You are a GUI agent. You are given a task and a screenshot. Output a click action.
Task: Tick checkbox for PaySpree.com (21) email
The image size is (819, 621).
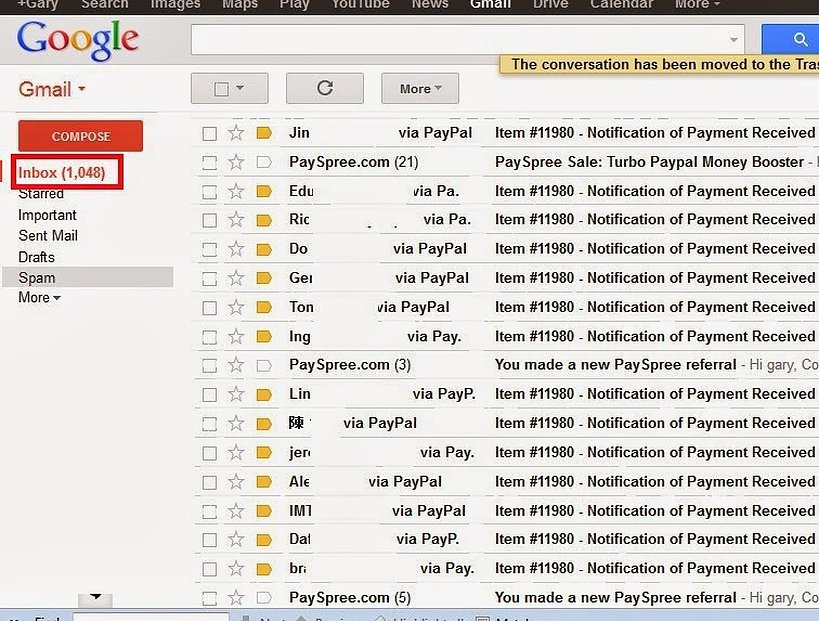tap(209, 163)
